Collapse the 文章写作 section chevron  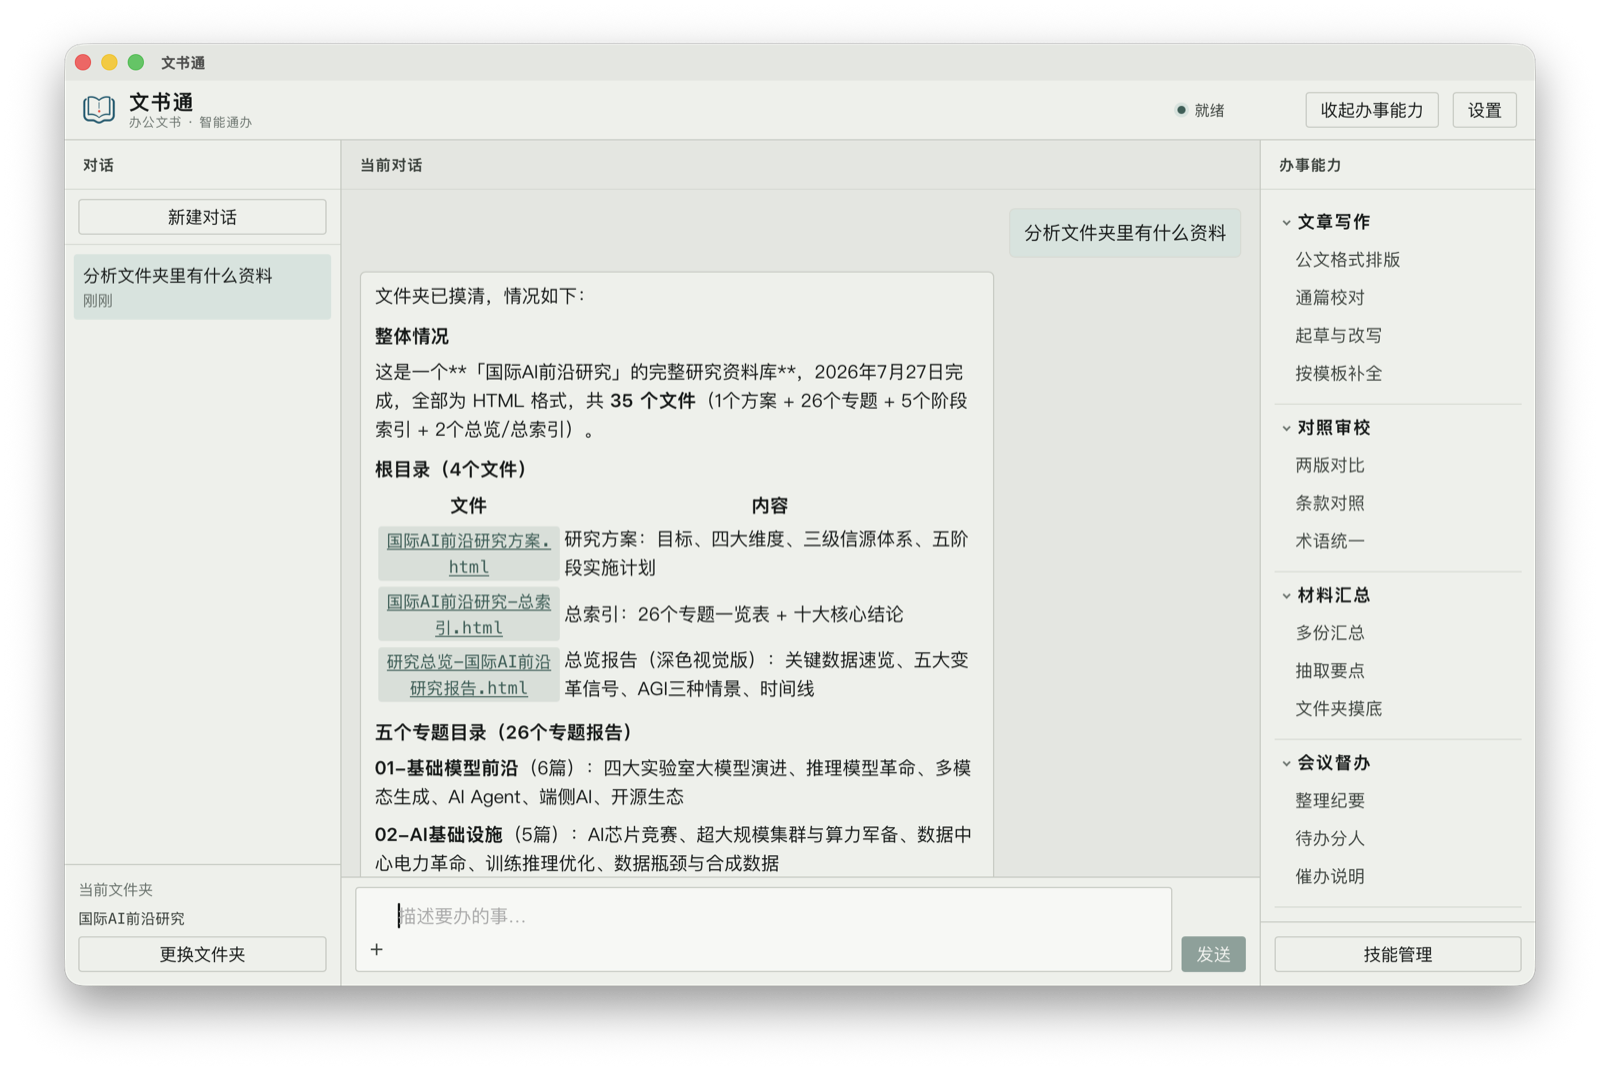[x=1287, y=222]
